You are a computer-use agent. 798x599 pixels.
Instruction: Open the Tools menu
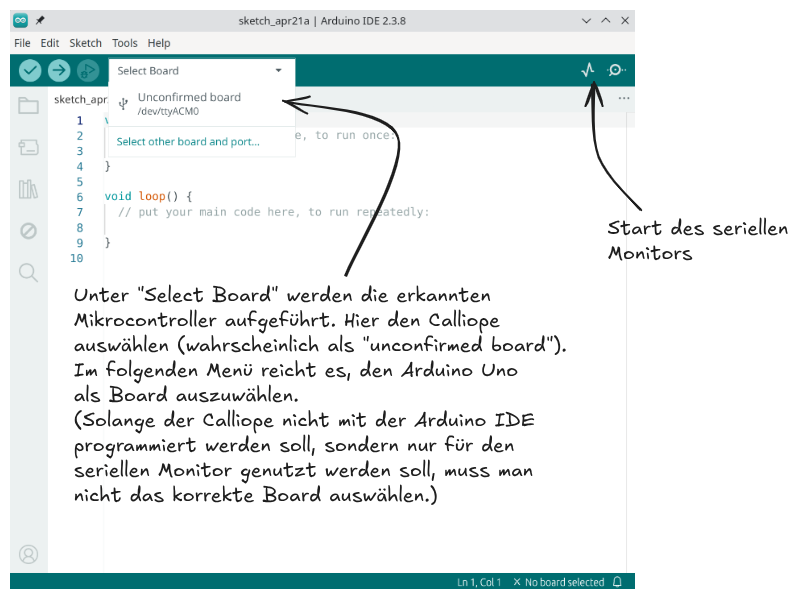125,43
